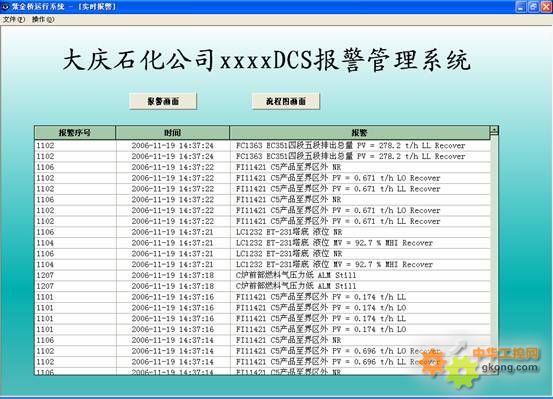Image resolution: width=553 pixels, height=399 pixels.
Task: Sort by the 报警序号 column header
Action: click(75, 133)
